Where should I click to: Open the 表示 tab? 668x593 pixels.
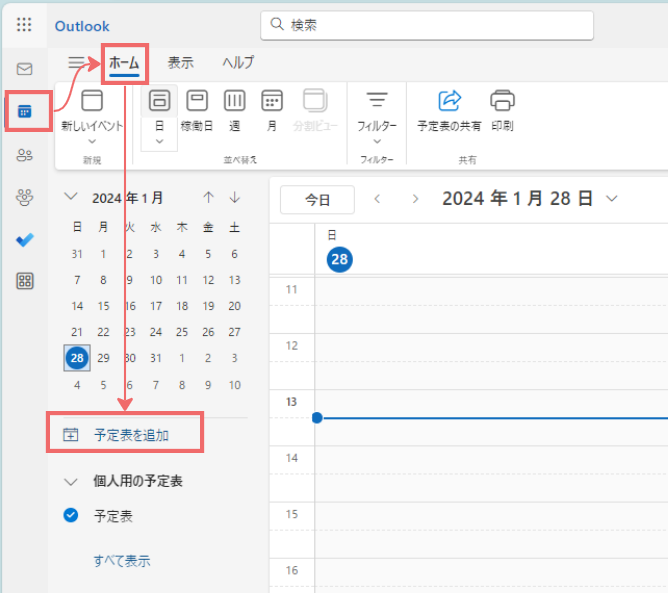click(181, 63)
